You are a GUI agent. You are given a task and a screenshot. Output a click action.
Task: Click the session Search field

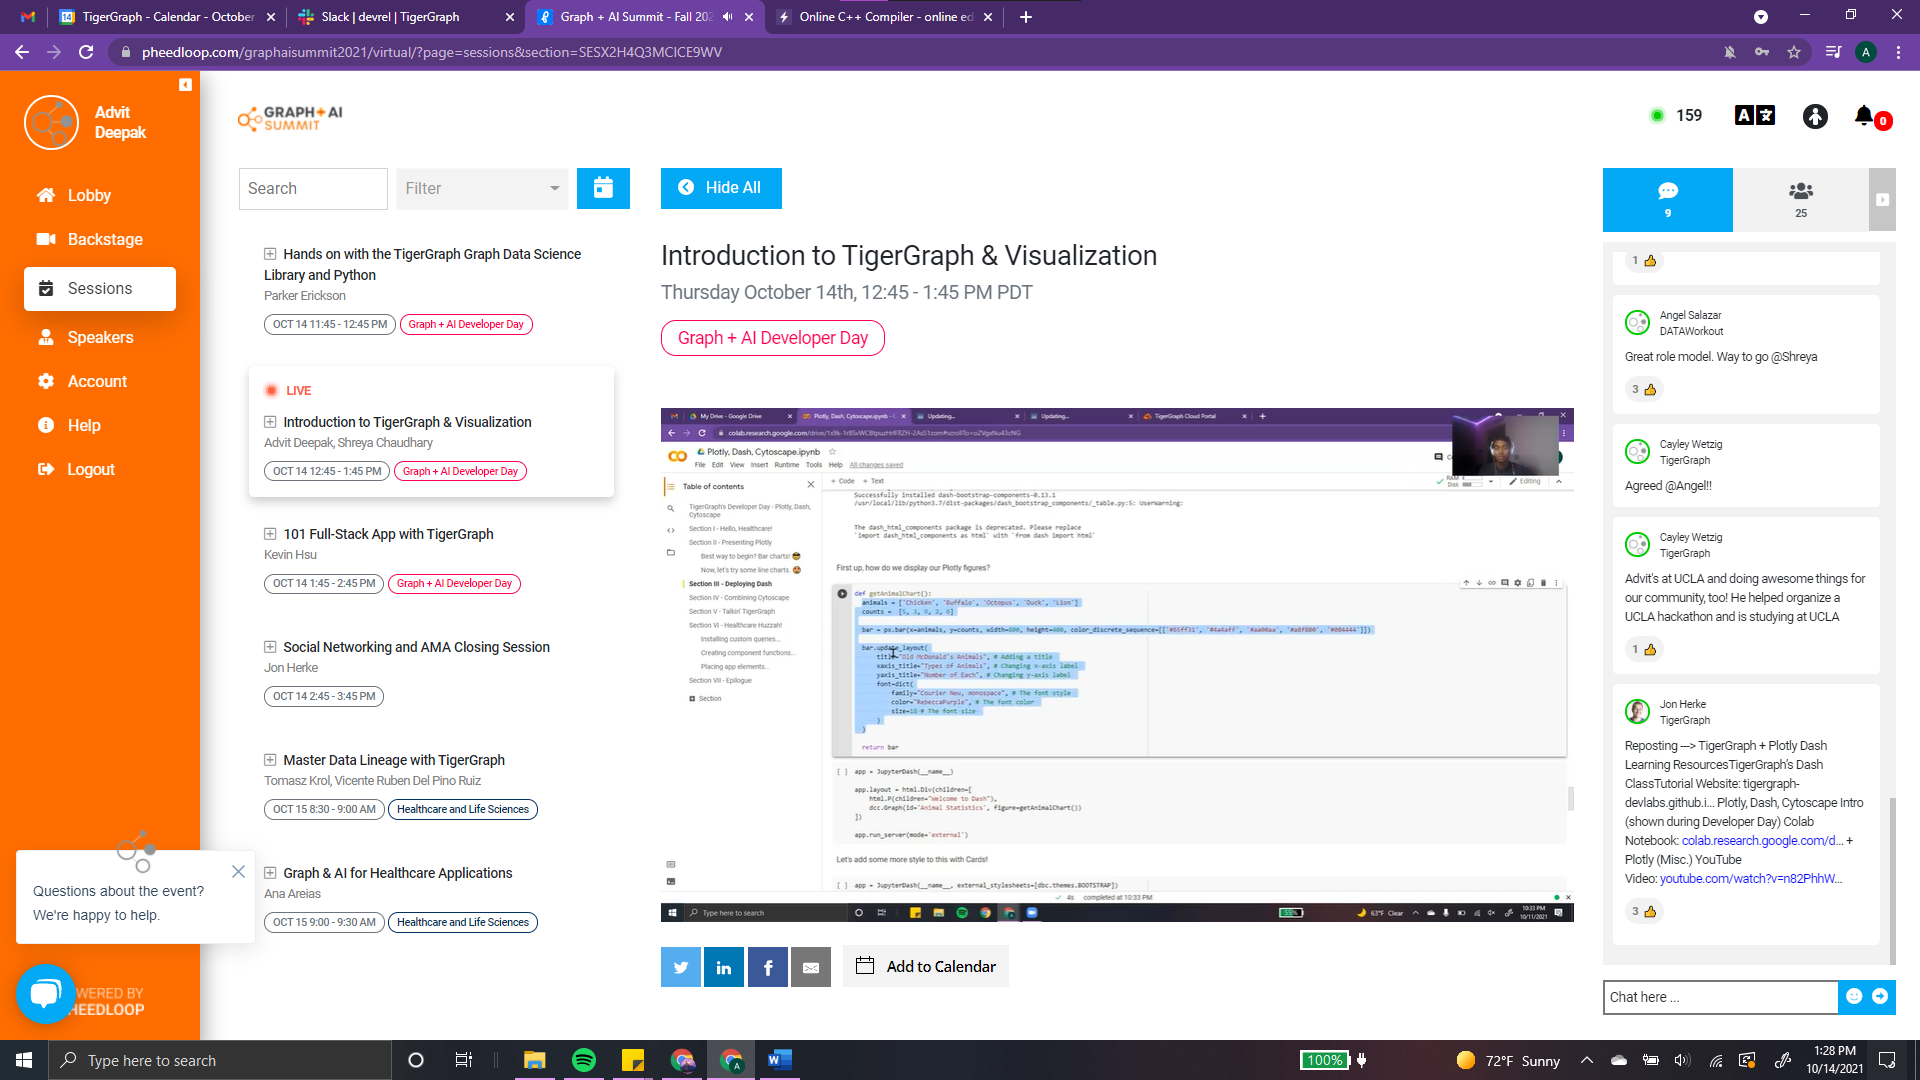point(313,188)
